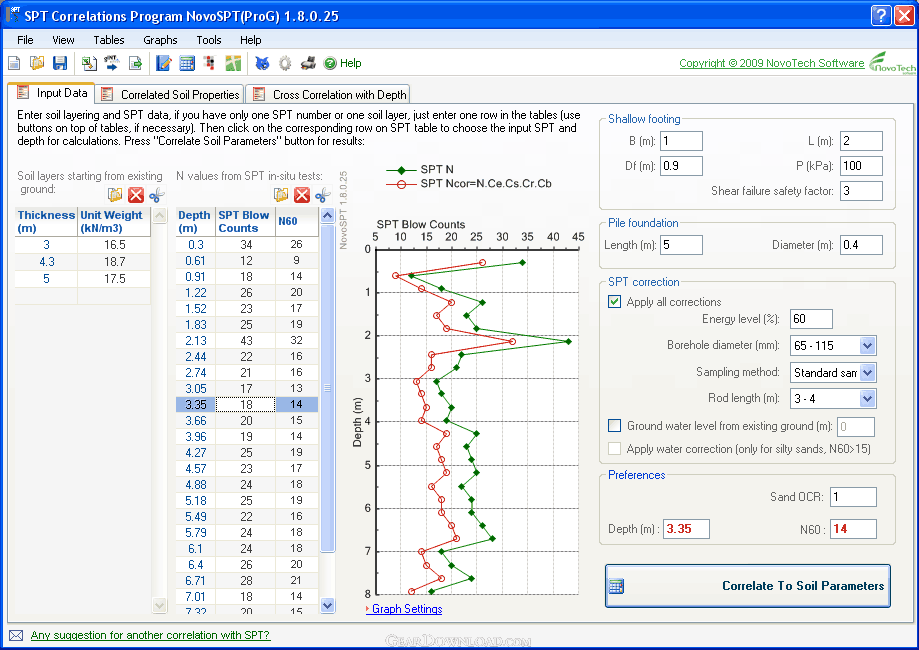919x650 pixels.
Task: Click the Sand OCR input field
Action: pyautogui.click(x=853, y=497)
